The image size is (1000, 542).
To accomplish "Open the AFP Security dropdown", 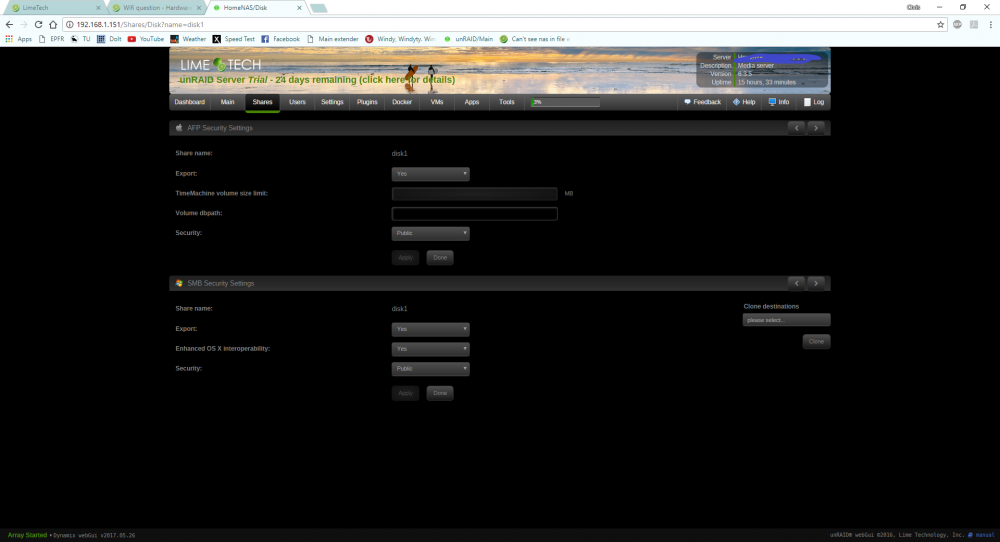I will [430, 233].
